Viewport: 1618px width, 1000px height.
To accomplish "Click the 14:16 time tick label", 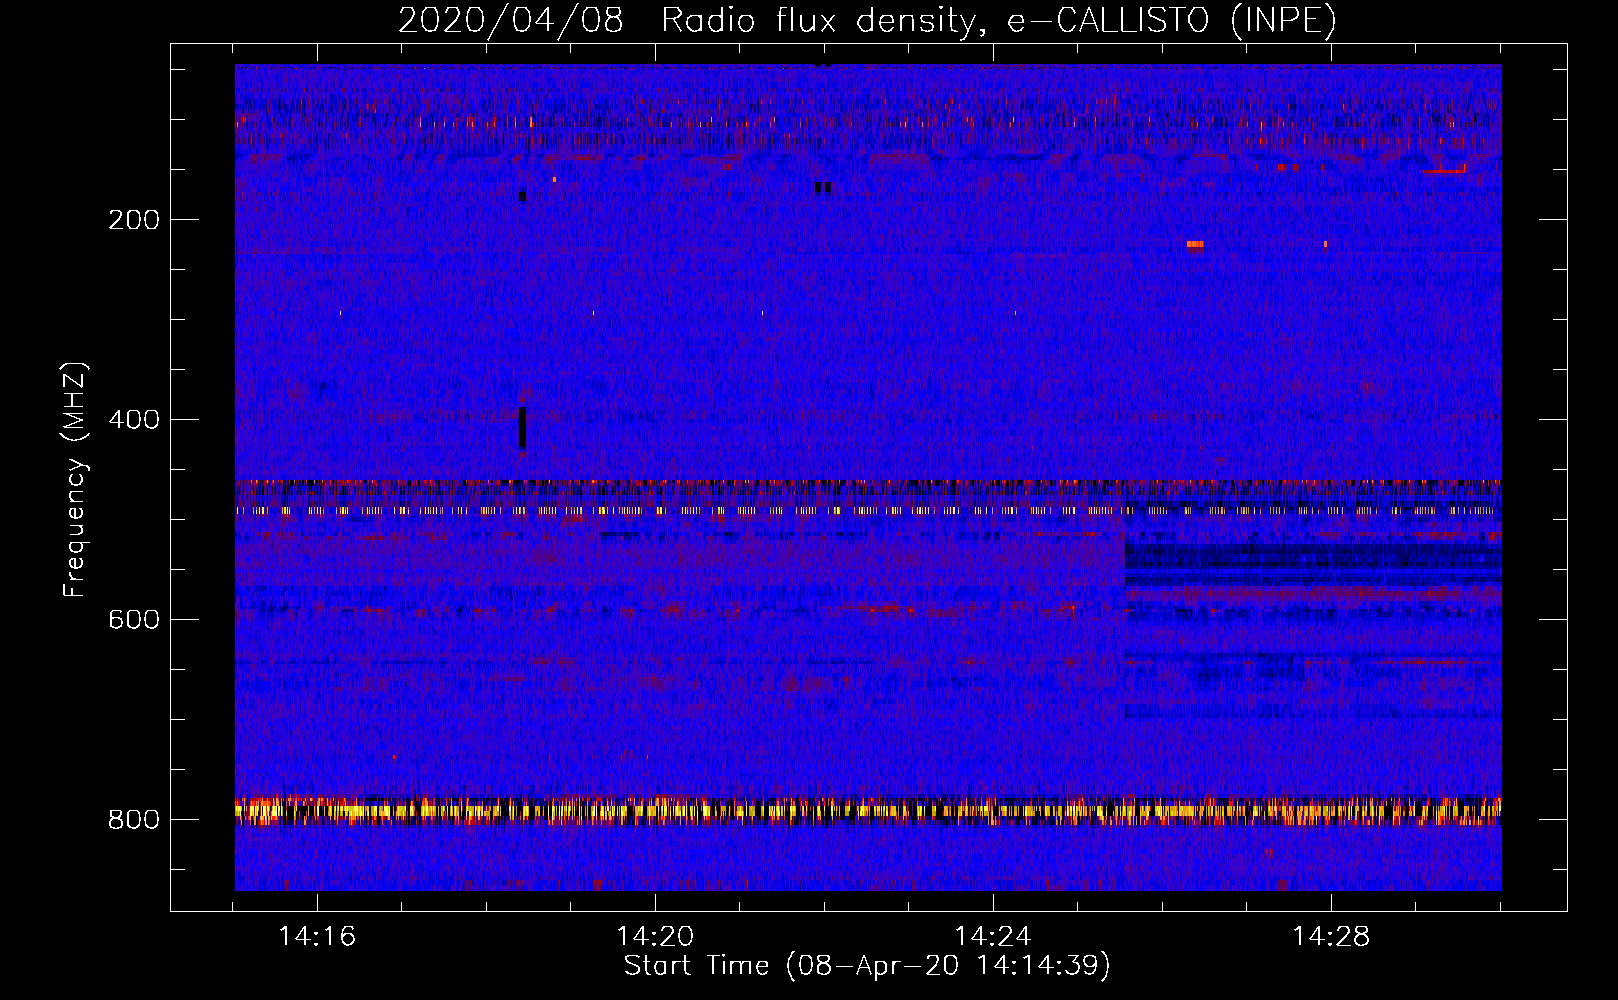I will 317,937.
